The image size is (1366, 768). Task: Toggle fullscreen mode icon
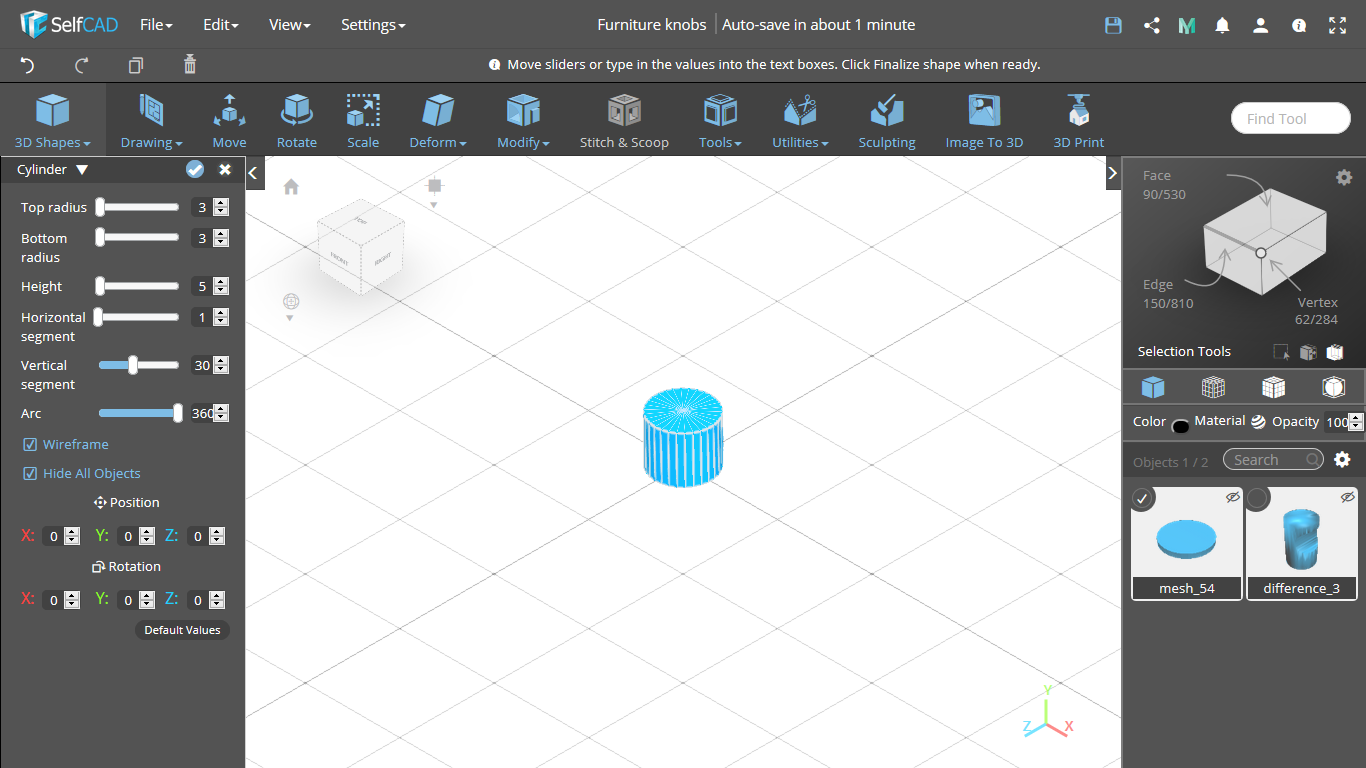1338,26
